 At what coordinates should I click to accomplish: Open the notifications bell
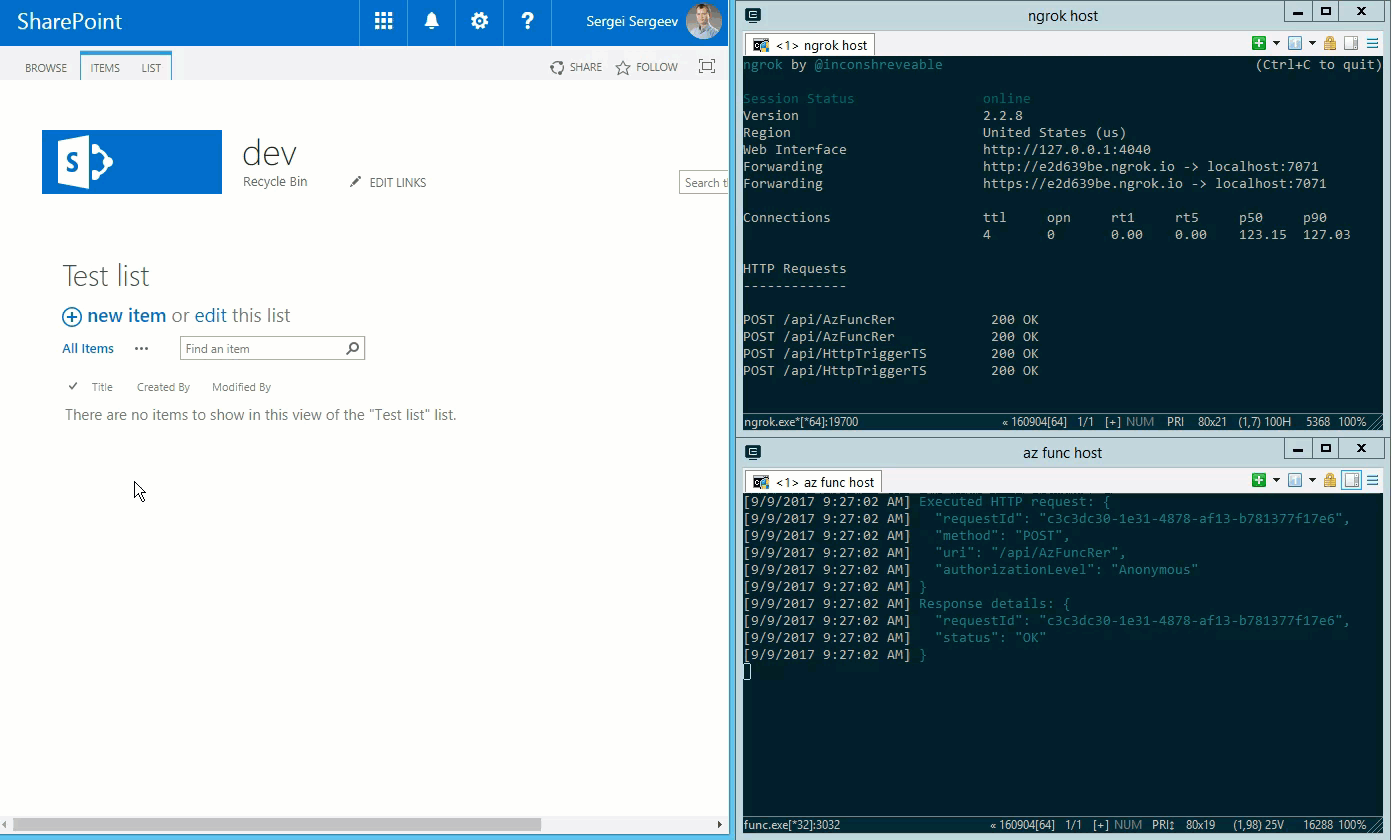point(432,21)
